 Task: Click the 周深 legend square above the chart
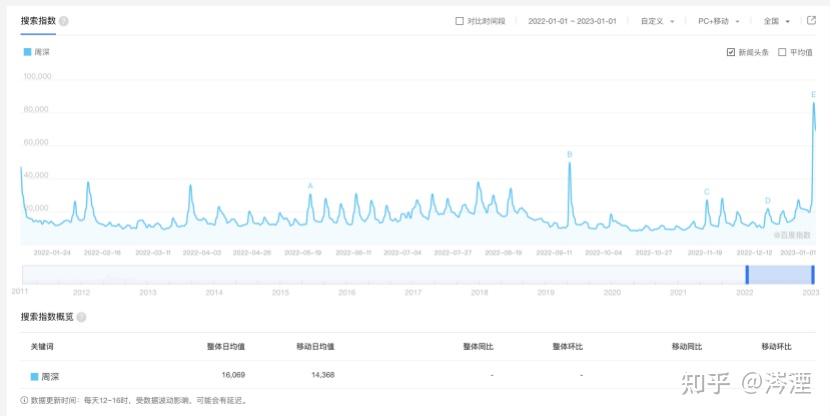[28, 52]
